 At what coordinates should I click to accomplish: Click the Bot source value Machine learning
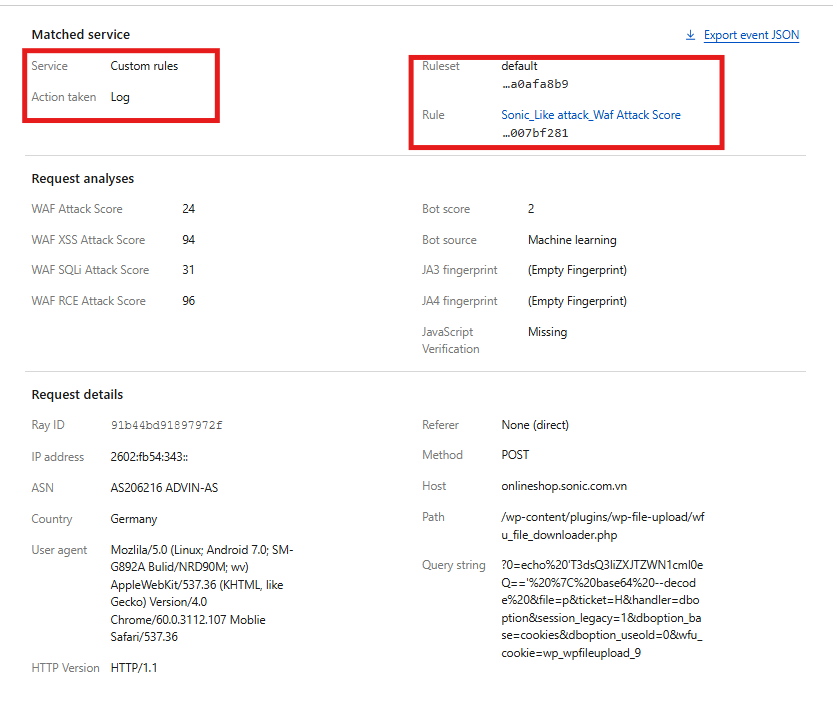click(571, 240)
